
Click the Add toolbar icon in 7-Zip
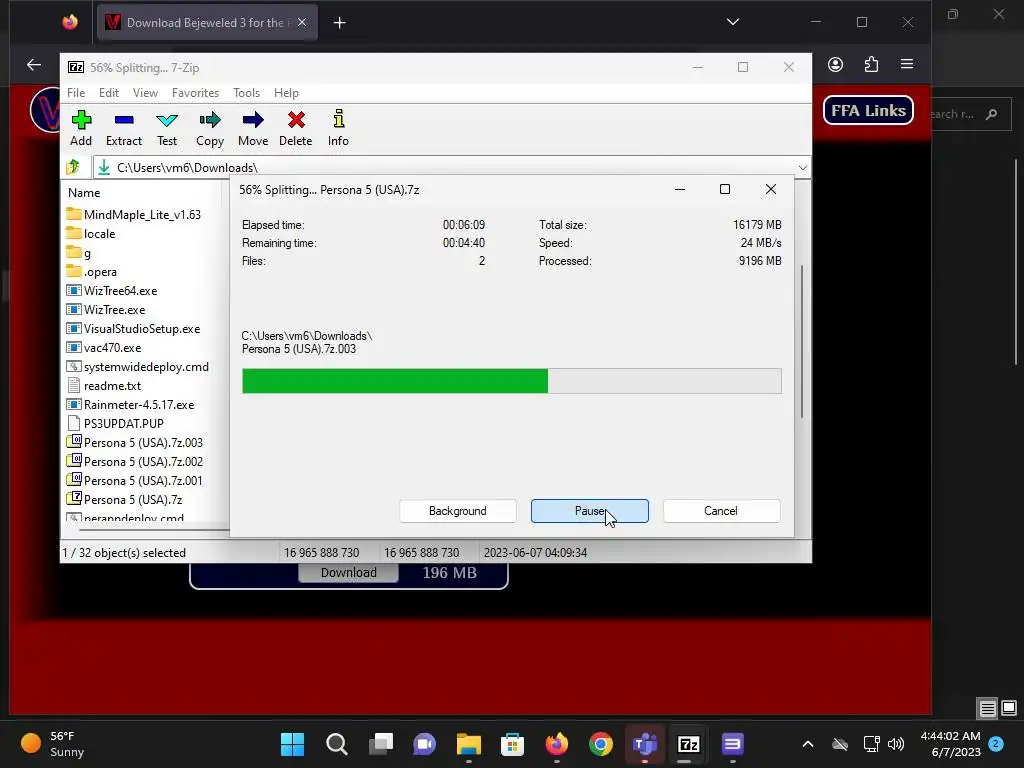(81, 128)
